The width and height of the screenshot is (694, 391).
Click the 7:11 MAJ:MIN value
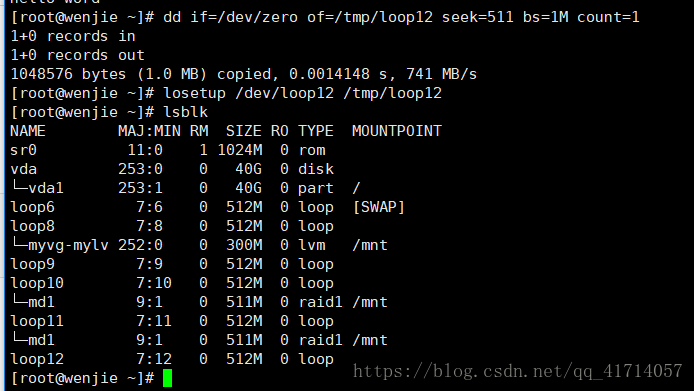click(154, 321)
